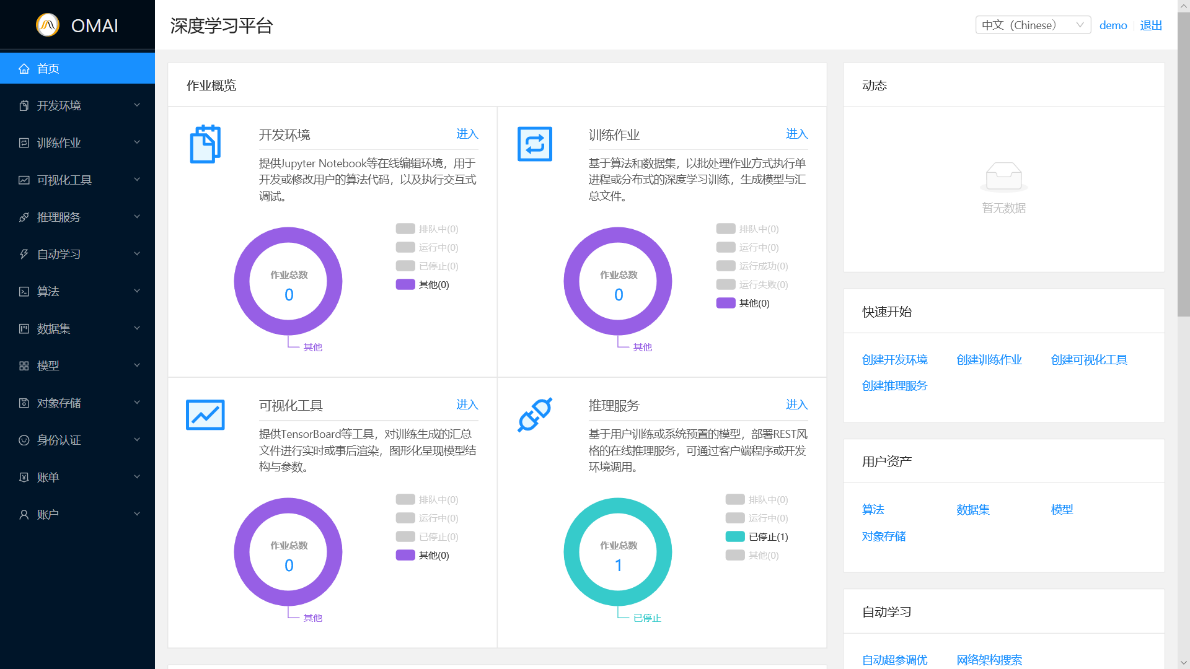Screen dimensions: 1190x669
Task: Click the 推理服务 plug card icon
Action: click(x=534, y=414)
